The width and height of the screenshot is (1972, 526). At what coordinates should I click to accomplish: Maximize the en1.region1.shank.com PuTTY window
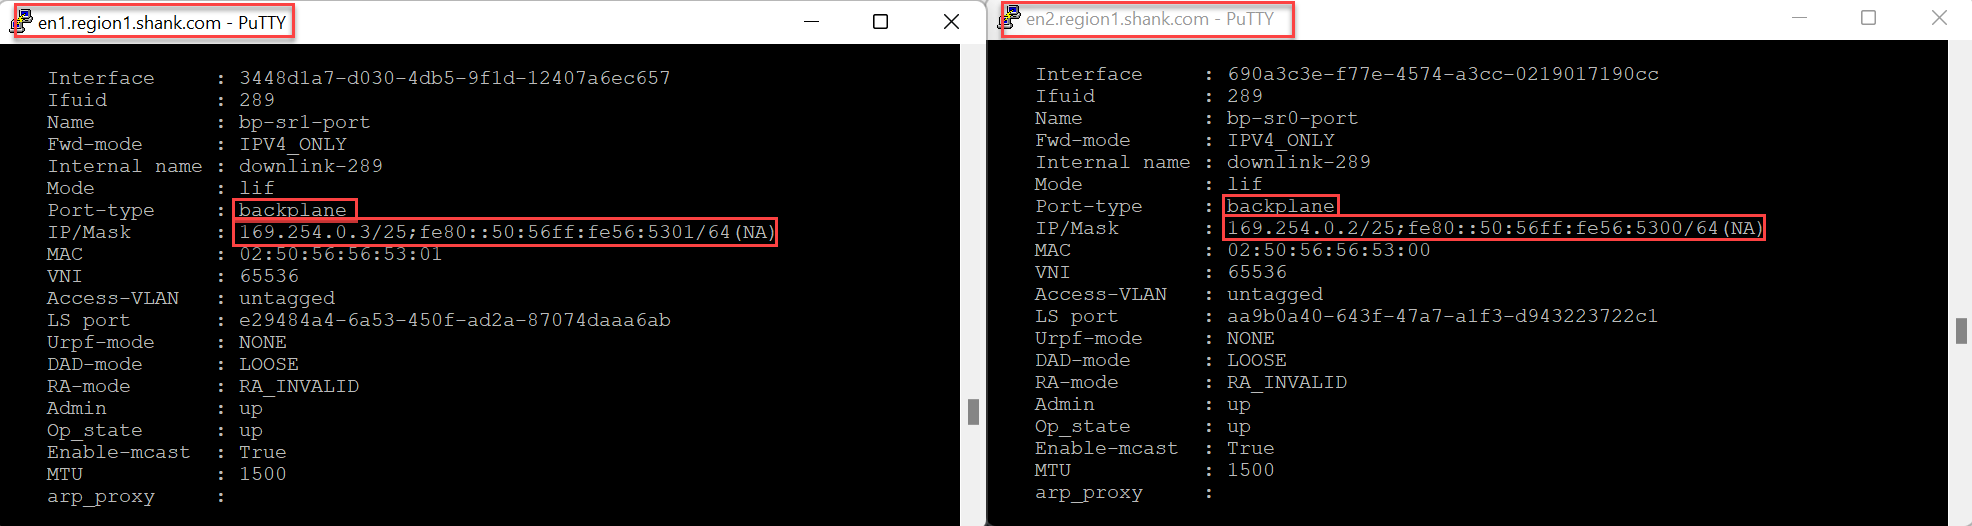[x=880, y=21]
